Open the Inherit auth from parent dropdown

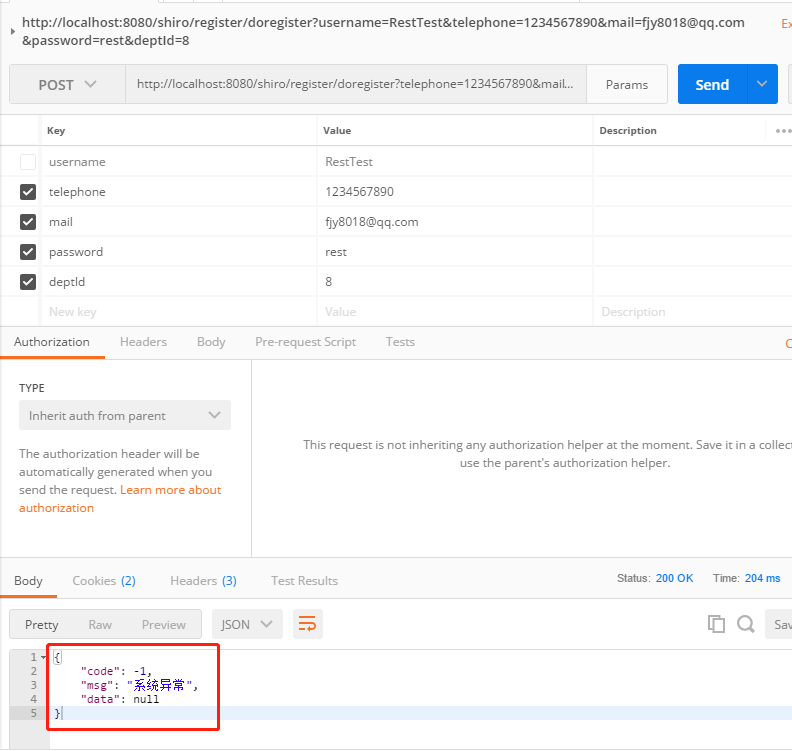point(124,415)
